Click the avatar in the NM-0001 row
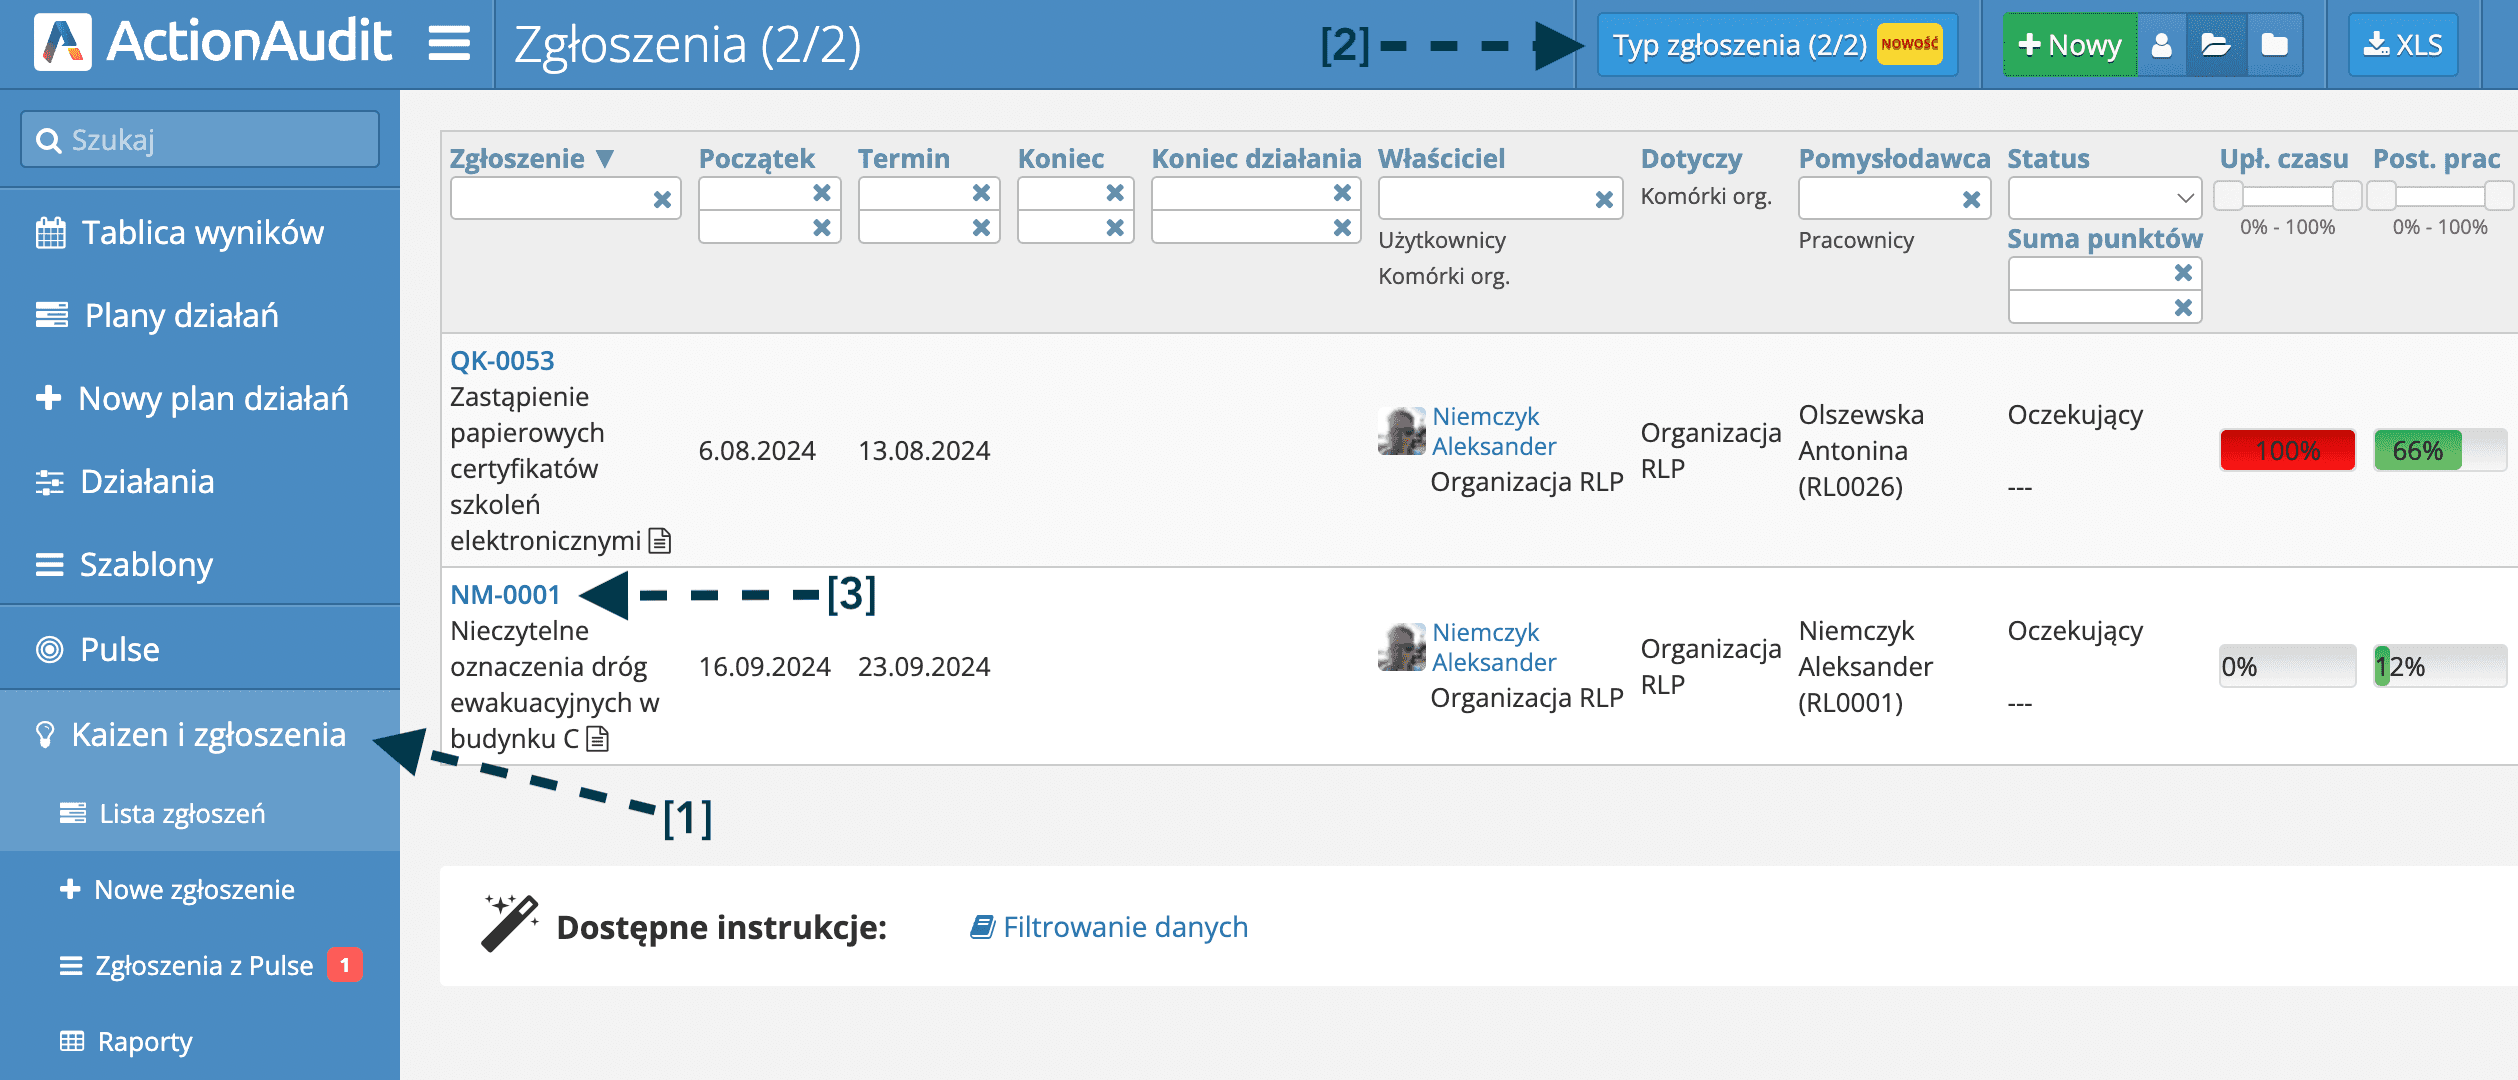Viewport: 2518px width, 1080px height. 1401,647
